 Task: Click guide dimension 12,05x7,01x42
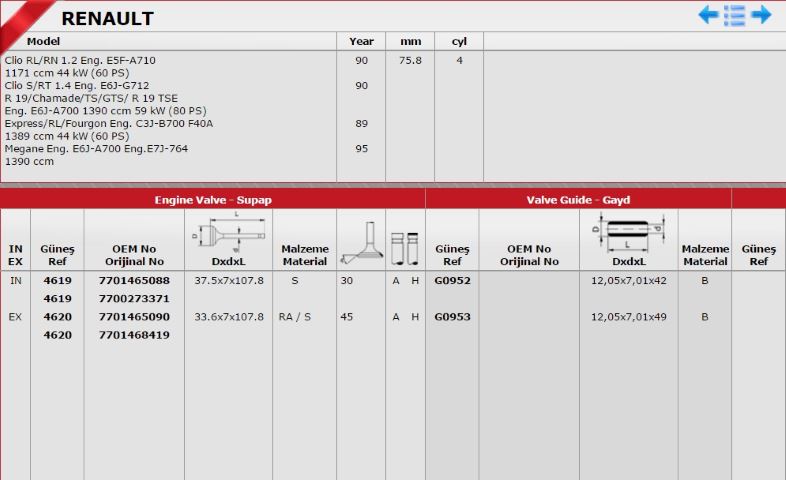click(629, 281)
